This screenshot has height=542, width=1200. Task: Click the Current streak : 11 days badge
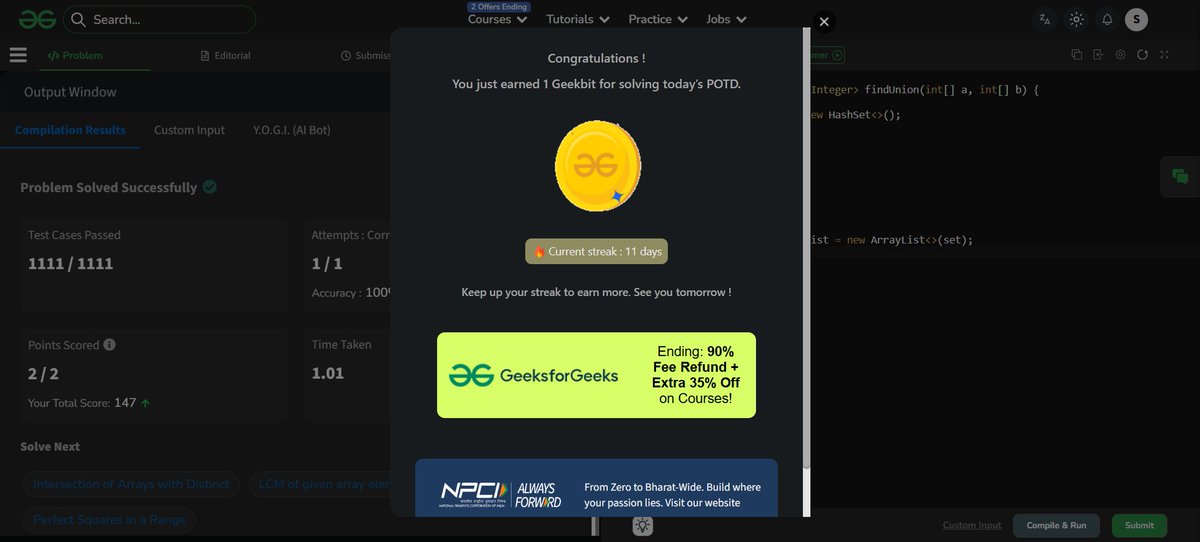[x=596, y=251]
